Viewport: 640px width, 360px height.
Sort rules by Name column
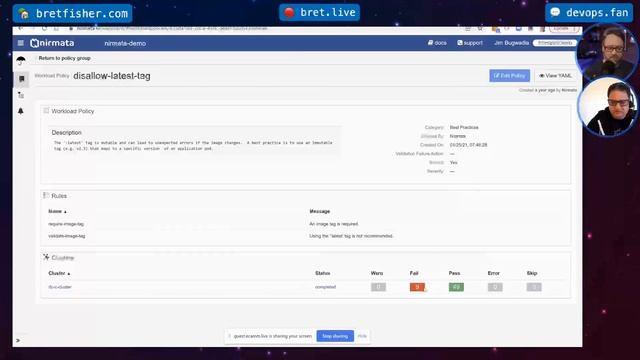click(57, 211)
